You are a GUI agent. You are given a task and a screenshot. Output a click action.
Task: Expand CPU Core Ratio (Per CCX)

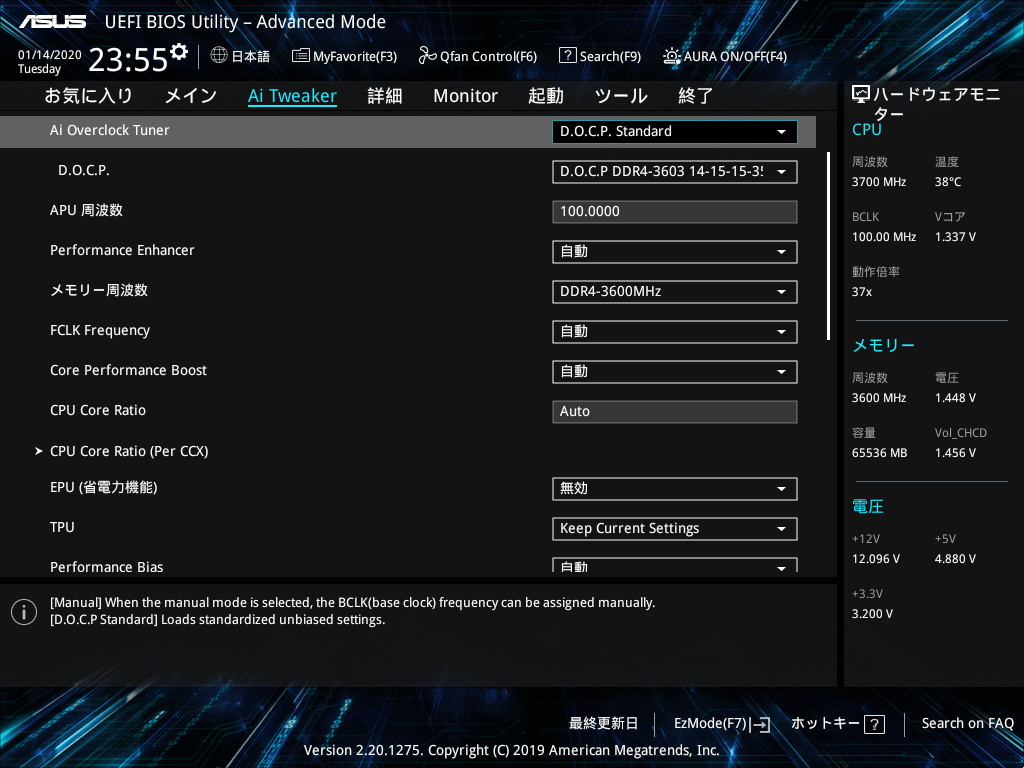(x=129, y=451)
